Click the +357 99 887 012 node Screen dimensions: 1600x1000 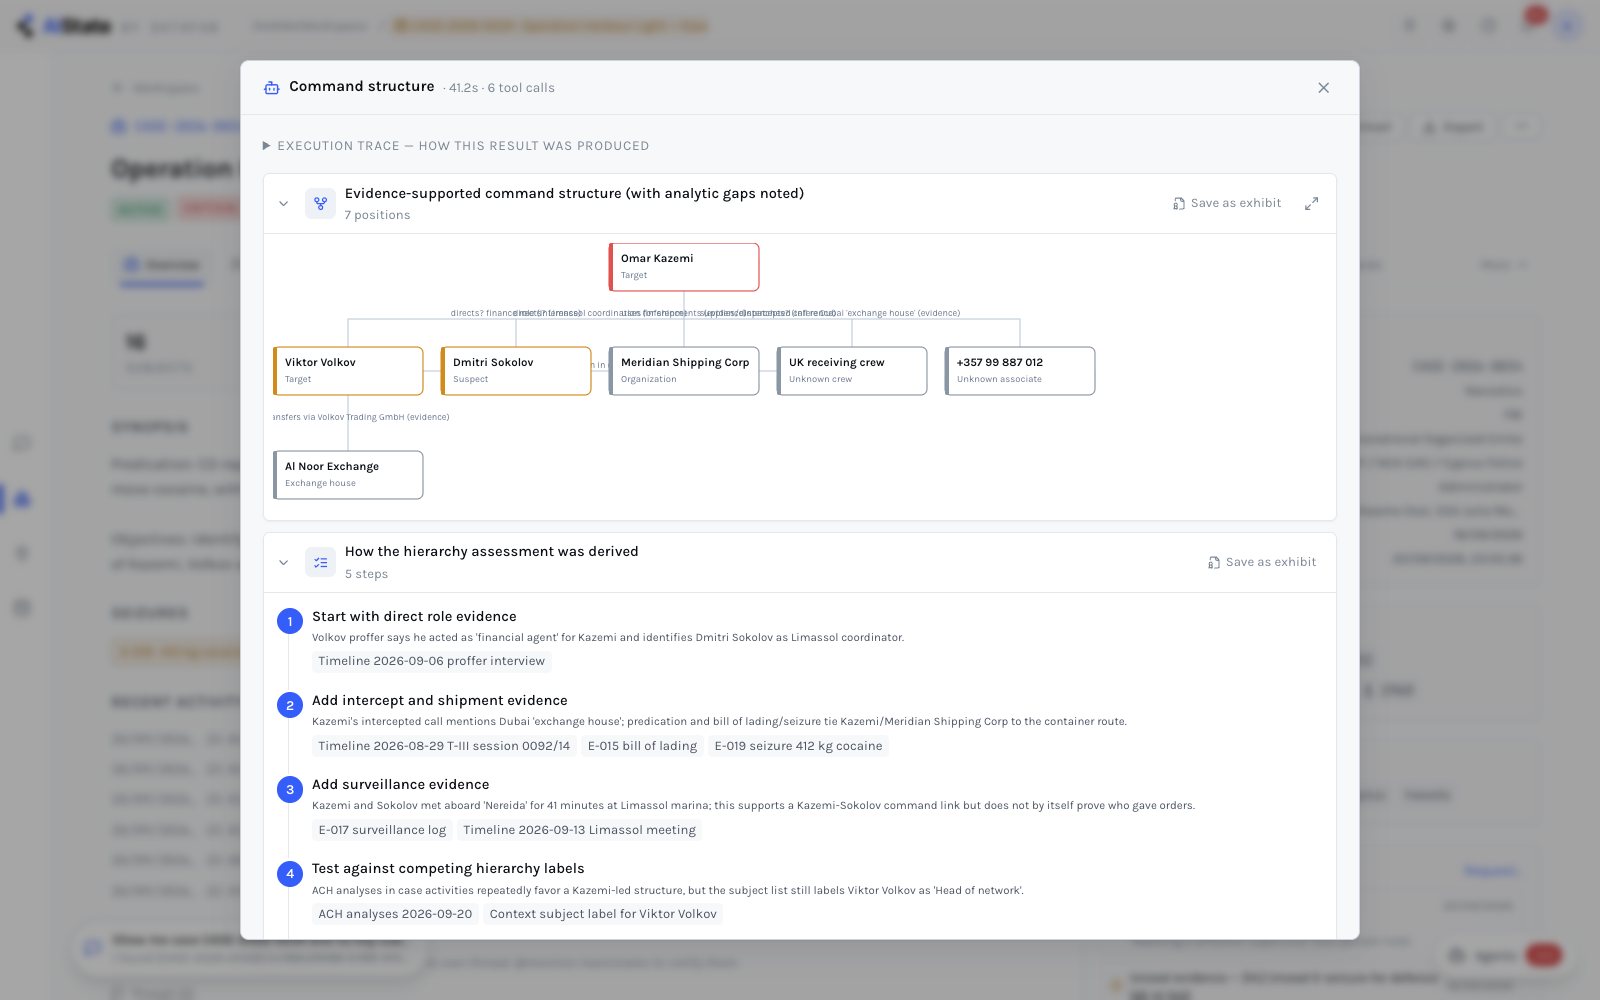tap(1020, 371)
